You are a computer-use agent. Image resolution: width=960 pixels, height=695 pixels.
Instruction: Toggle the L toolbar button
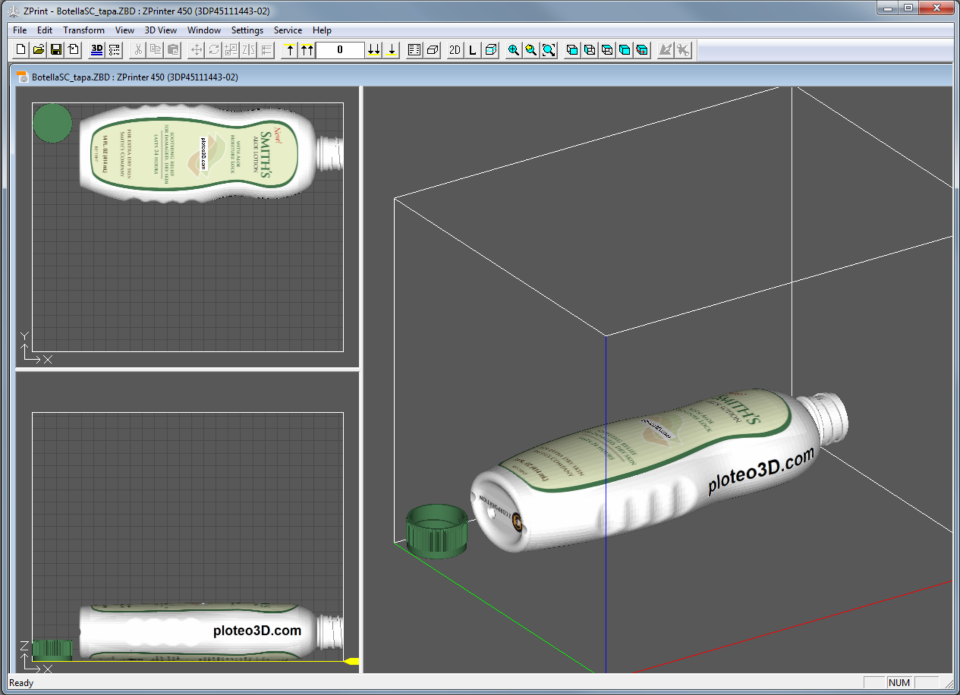(x=473, y=50)
